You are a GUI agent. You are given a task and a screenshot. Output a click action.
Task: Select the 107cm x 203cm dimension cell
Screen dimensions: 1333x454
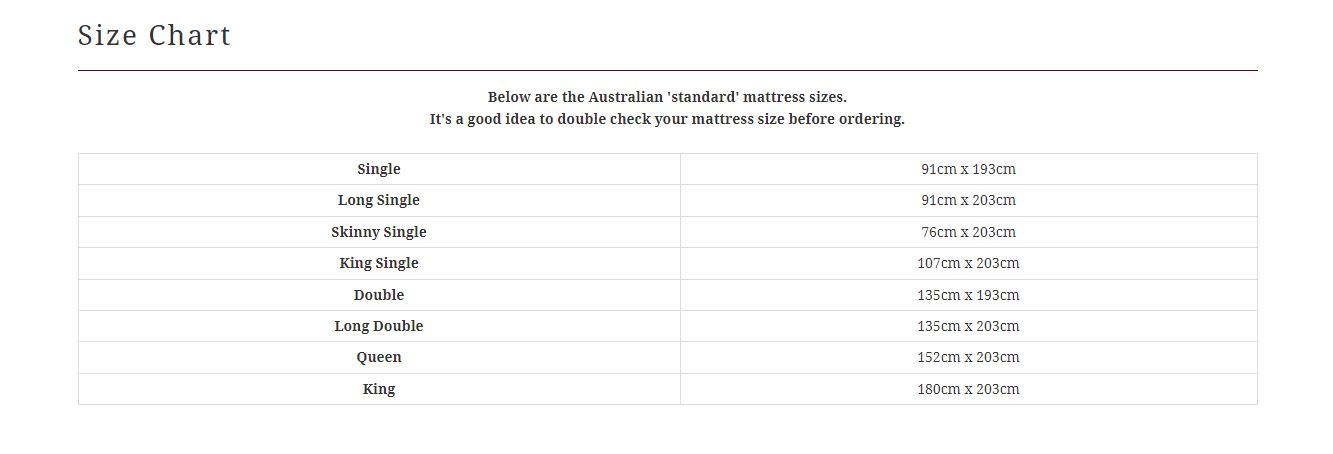[x=968, y=263]
